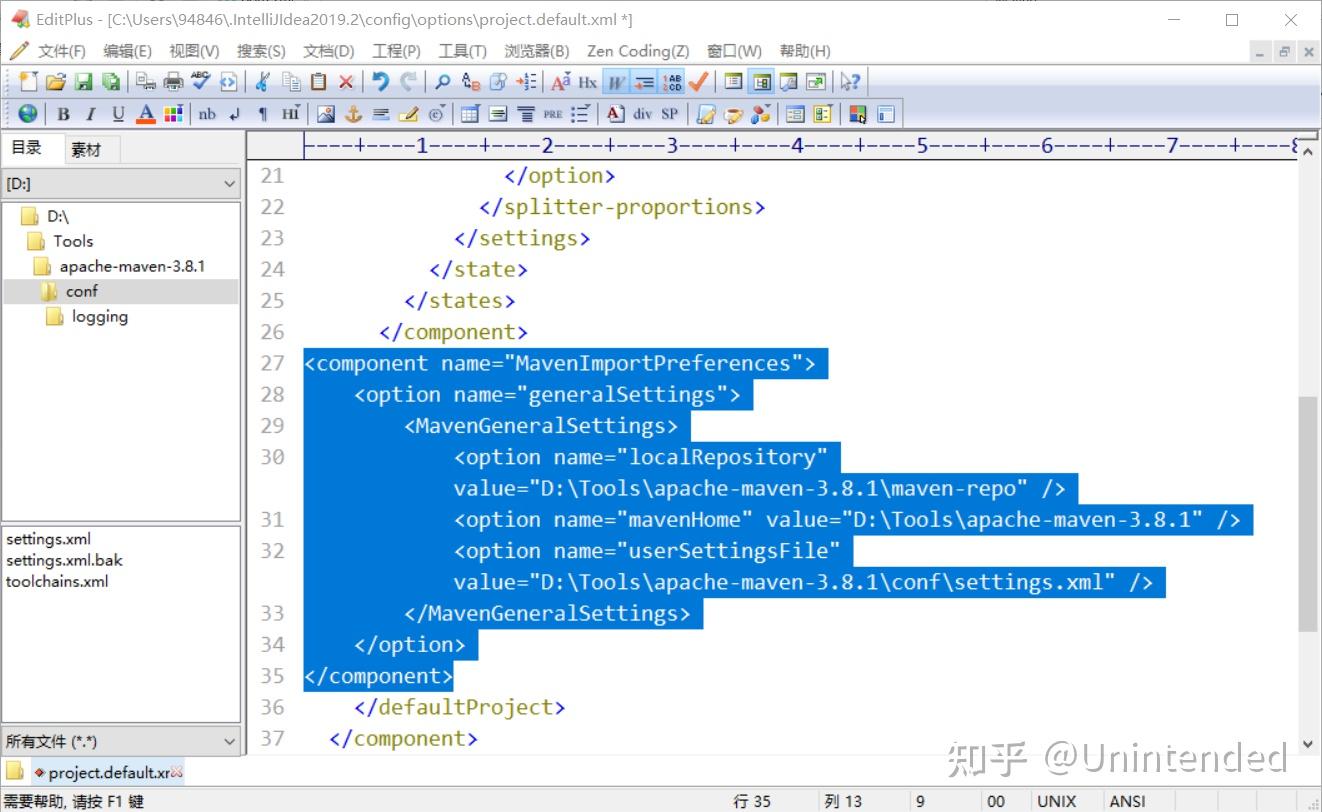Click the Paste clipboard icon
The image size is (1322, 812).
point(318,82)
